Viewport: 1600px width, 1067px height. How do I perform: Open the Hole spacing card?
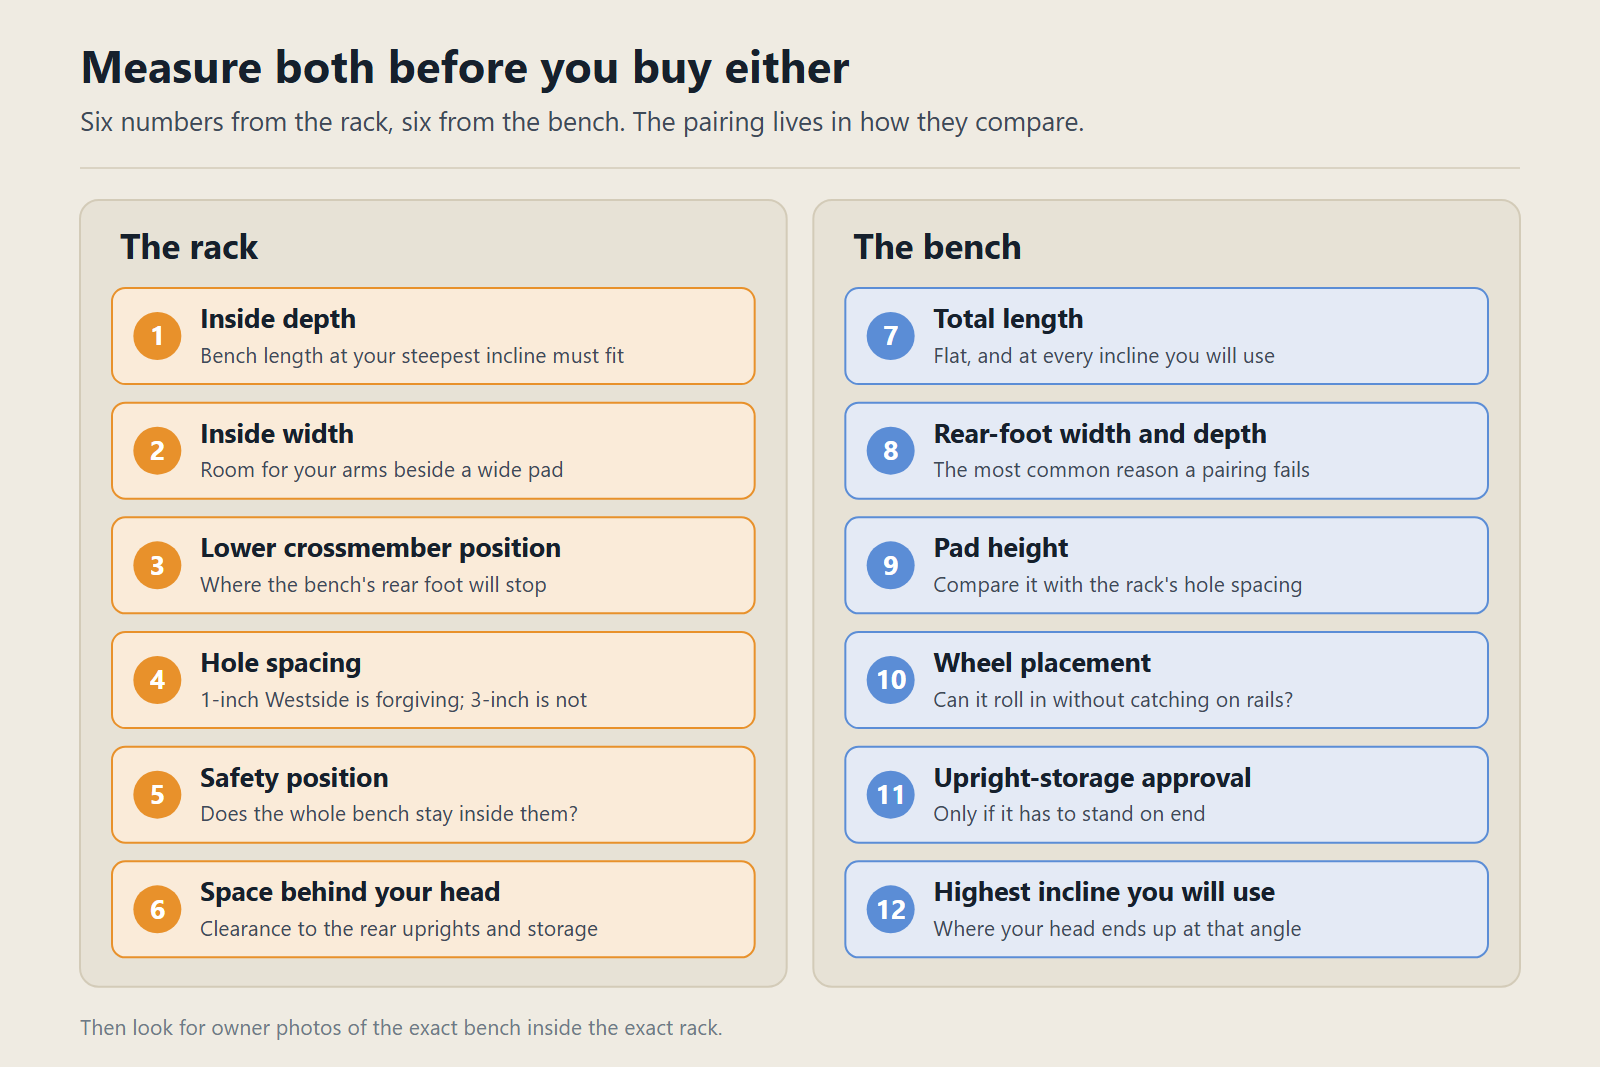pyautogui.click(x=433, y=680)
